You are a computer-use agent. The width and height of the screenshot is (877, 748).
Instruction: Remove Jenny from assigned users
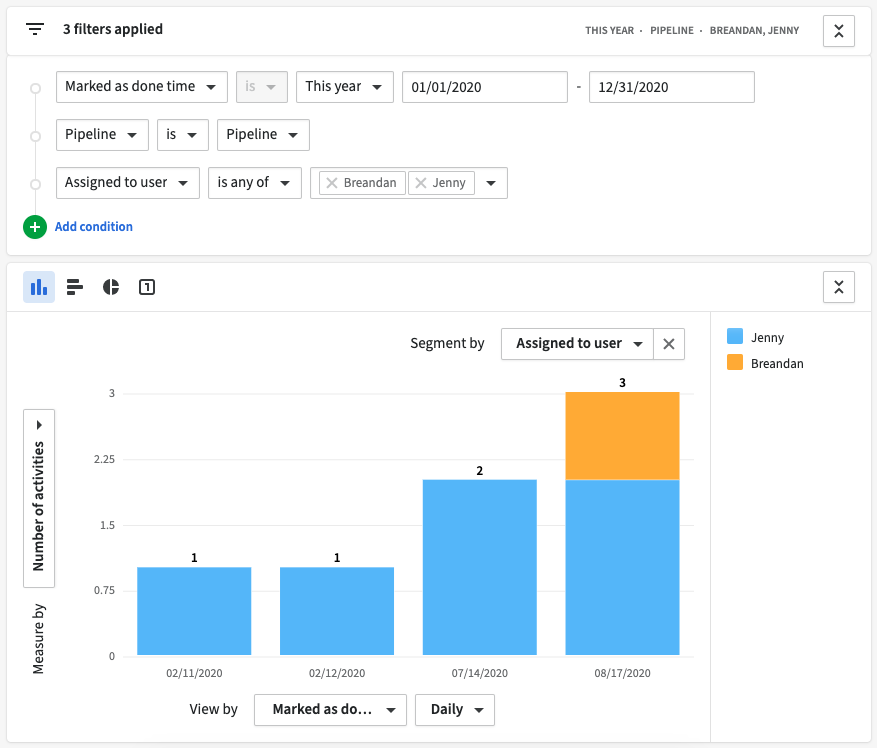(421, 183)
